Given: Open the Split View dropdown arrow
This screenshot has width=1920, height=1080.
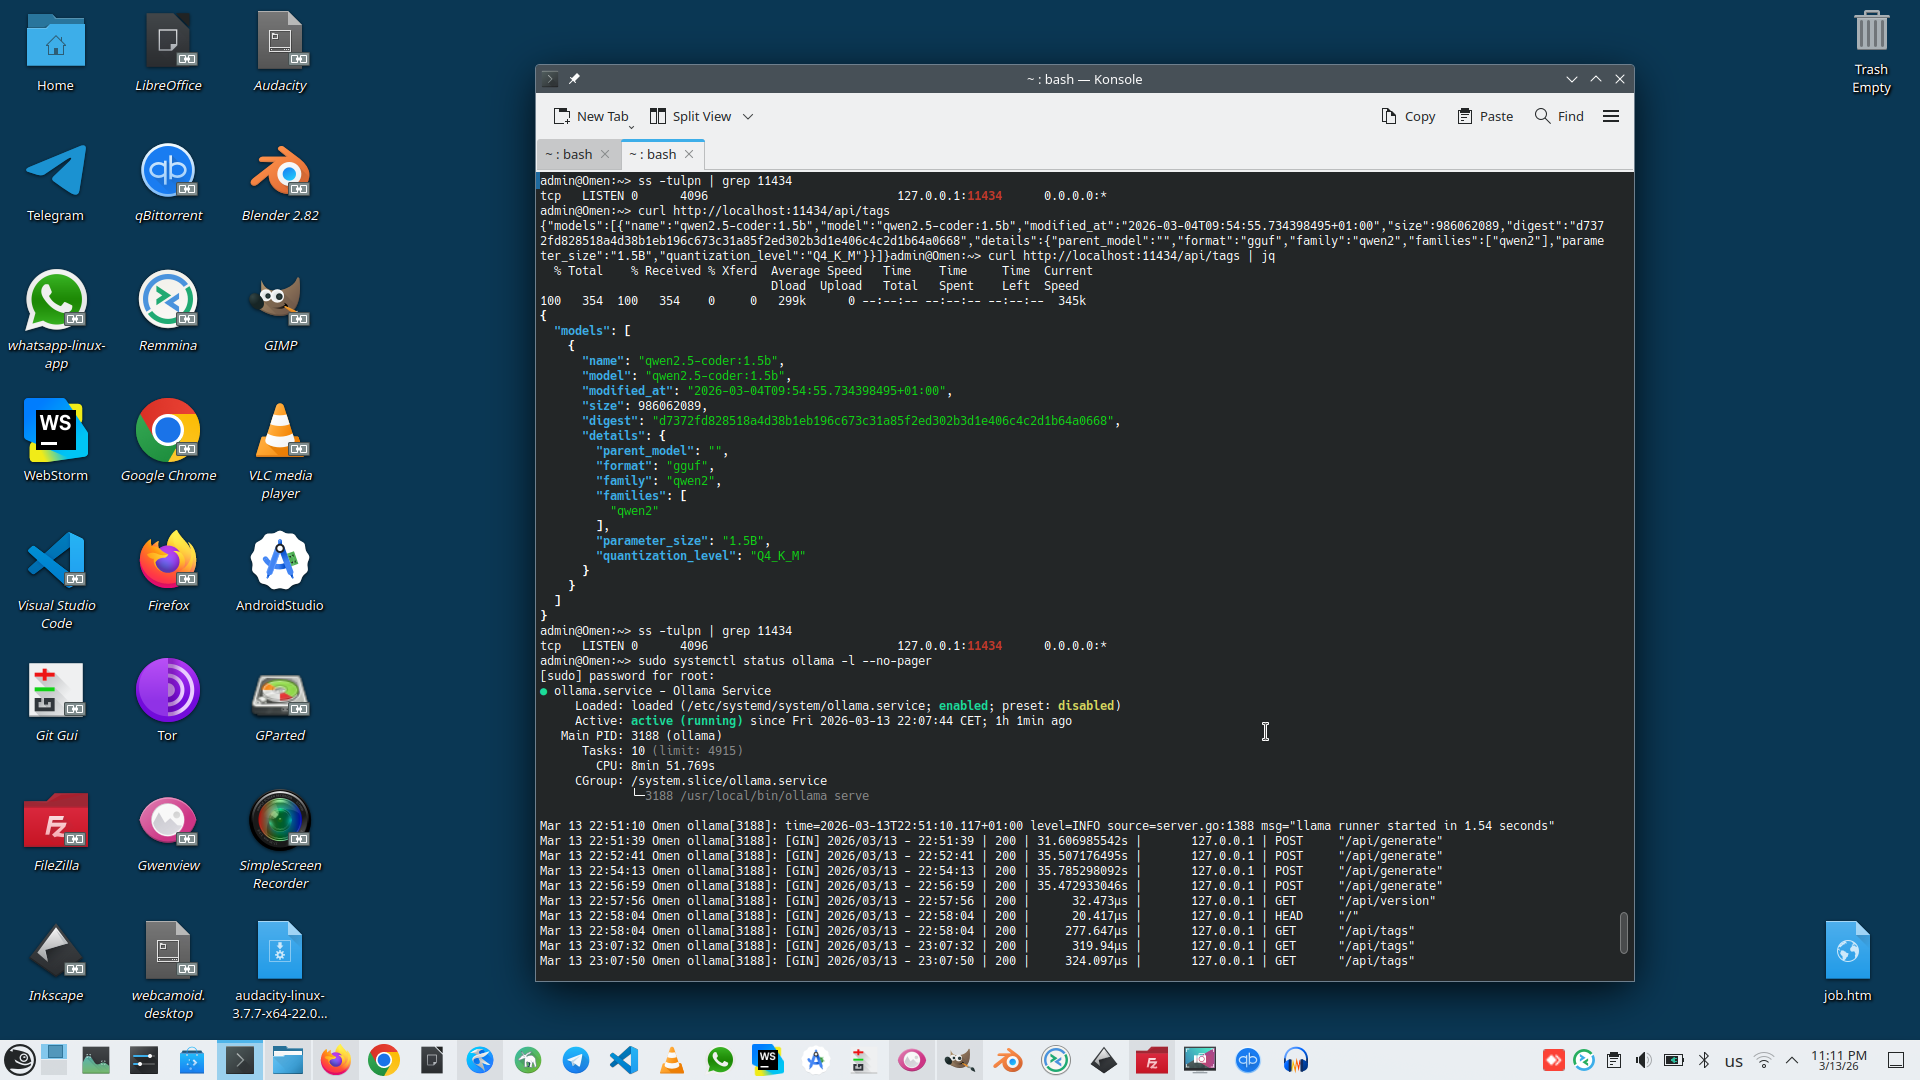Looking at the screenshot, I should tap(748, 116).
